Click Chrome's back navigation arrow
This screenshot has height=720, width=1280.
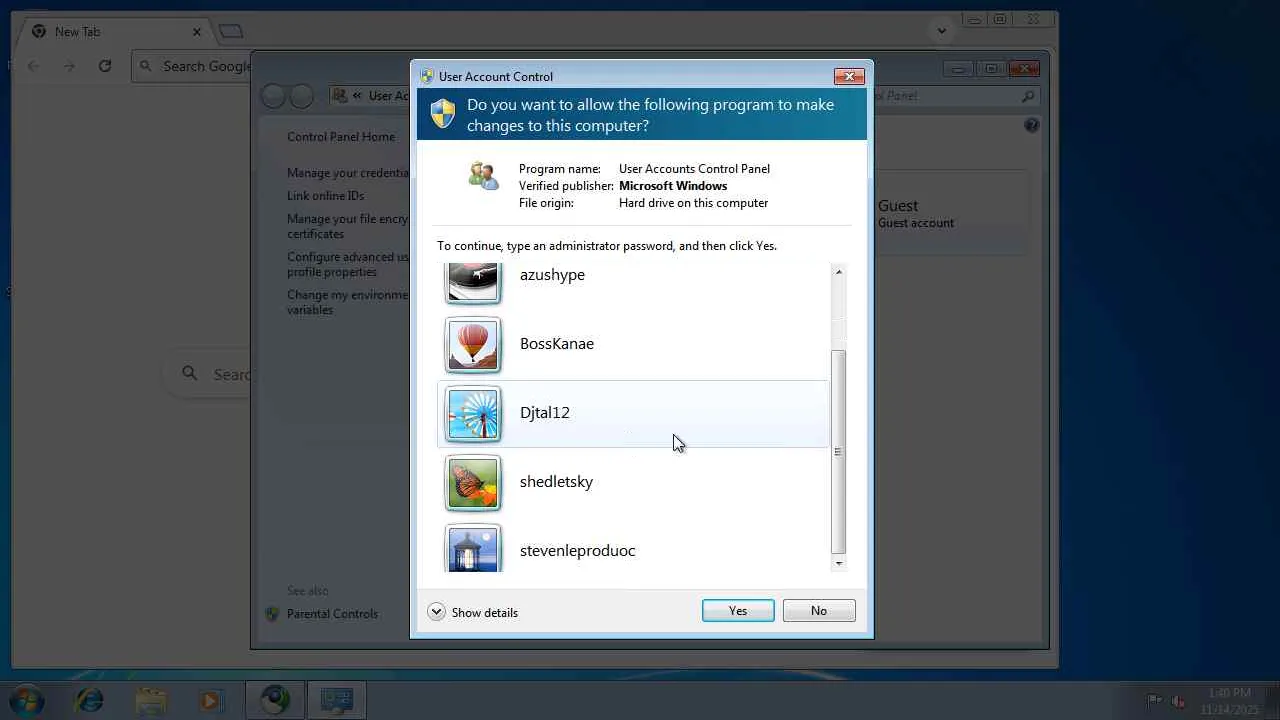(34, 66)
